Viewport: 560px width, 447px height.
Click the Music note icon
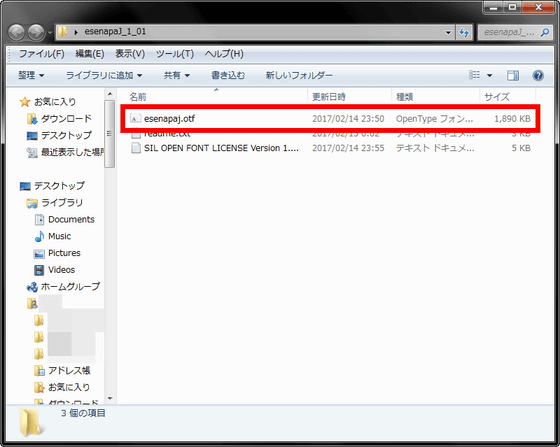[39, 236]
